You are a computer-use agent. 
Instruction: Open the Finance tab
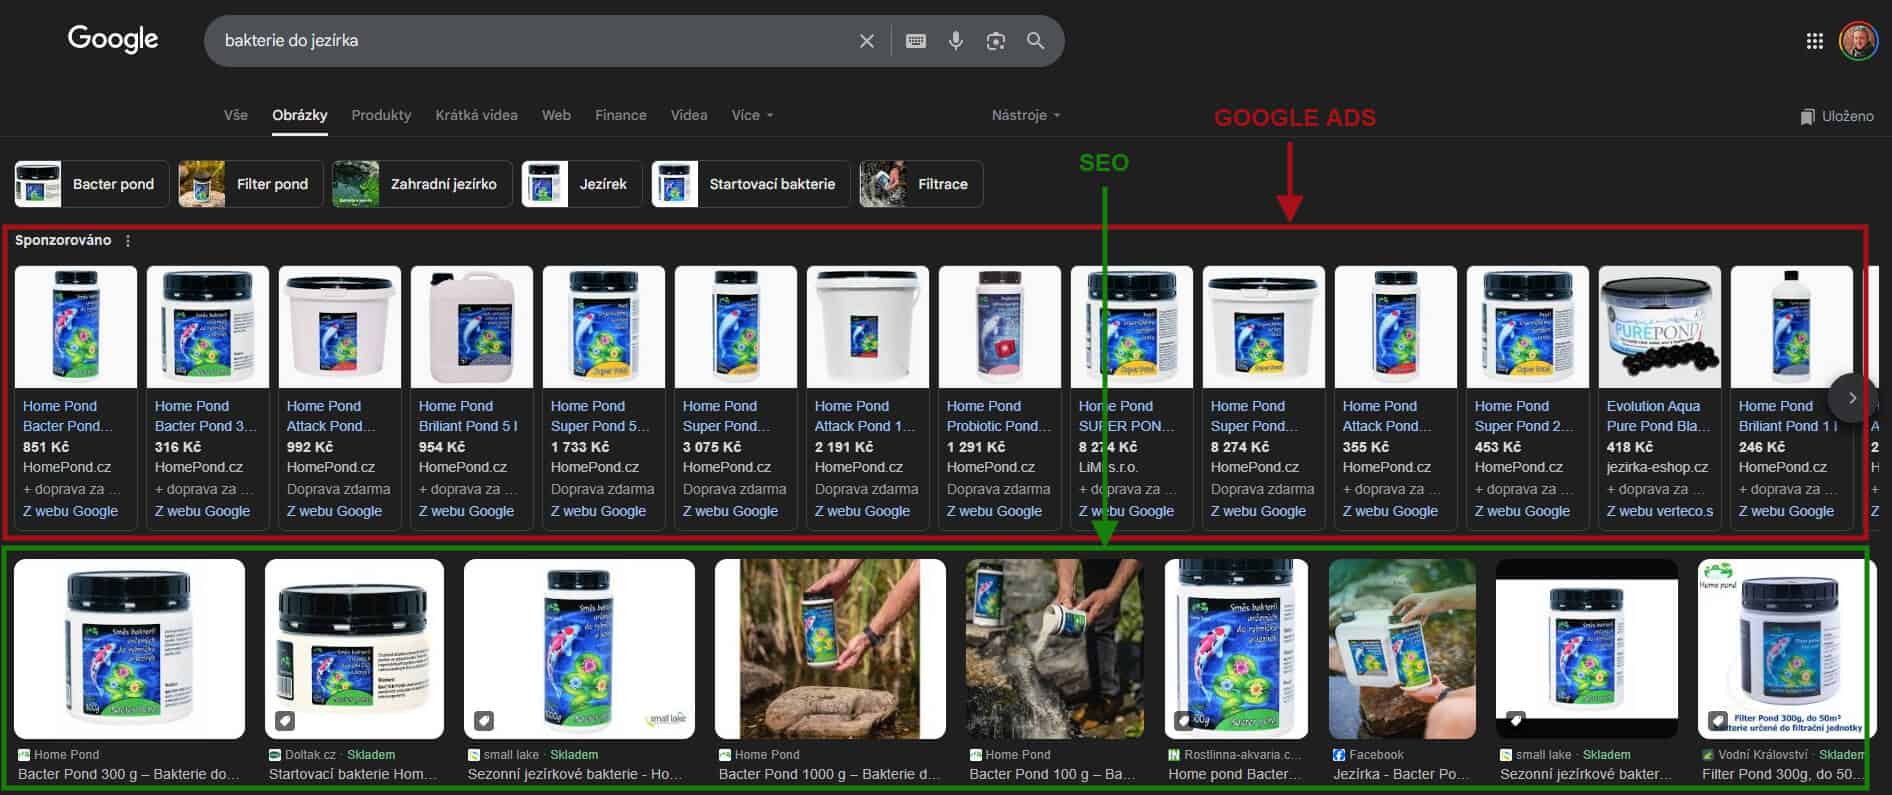click(x=620, y=115)
